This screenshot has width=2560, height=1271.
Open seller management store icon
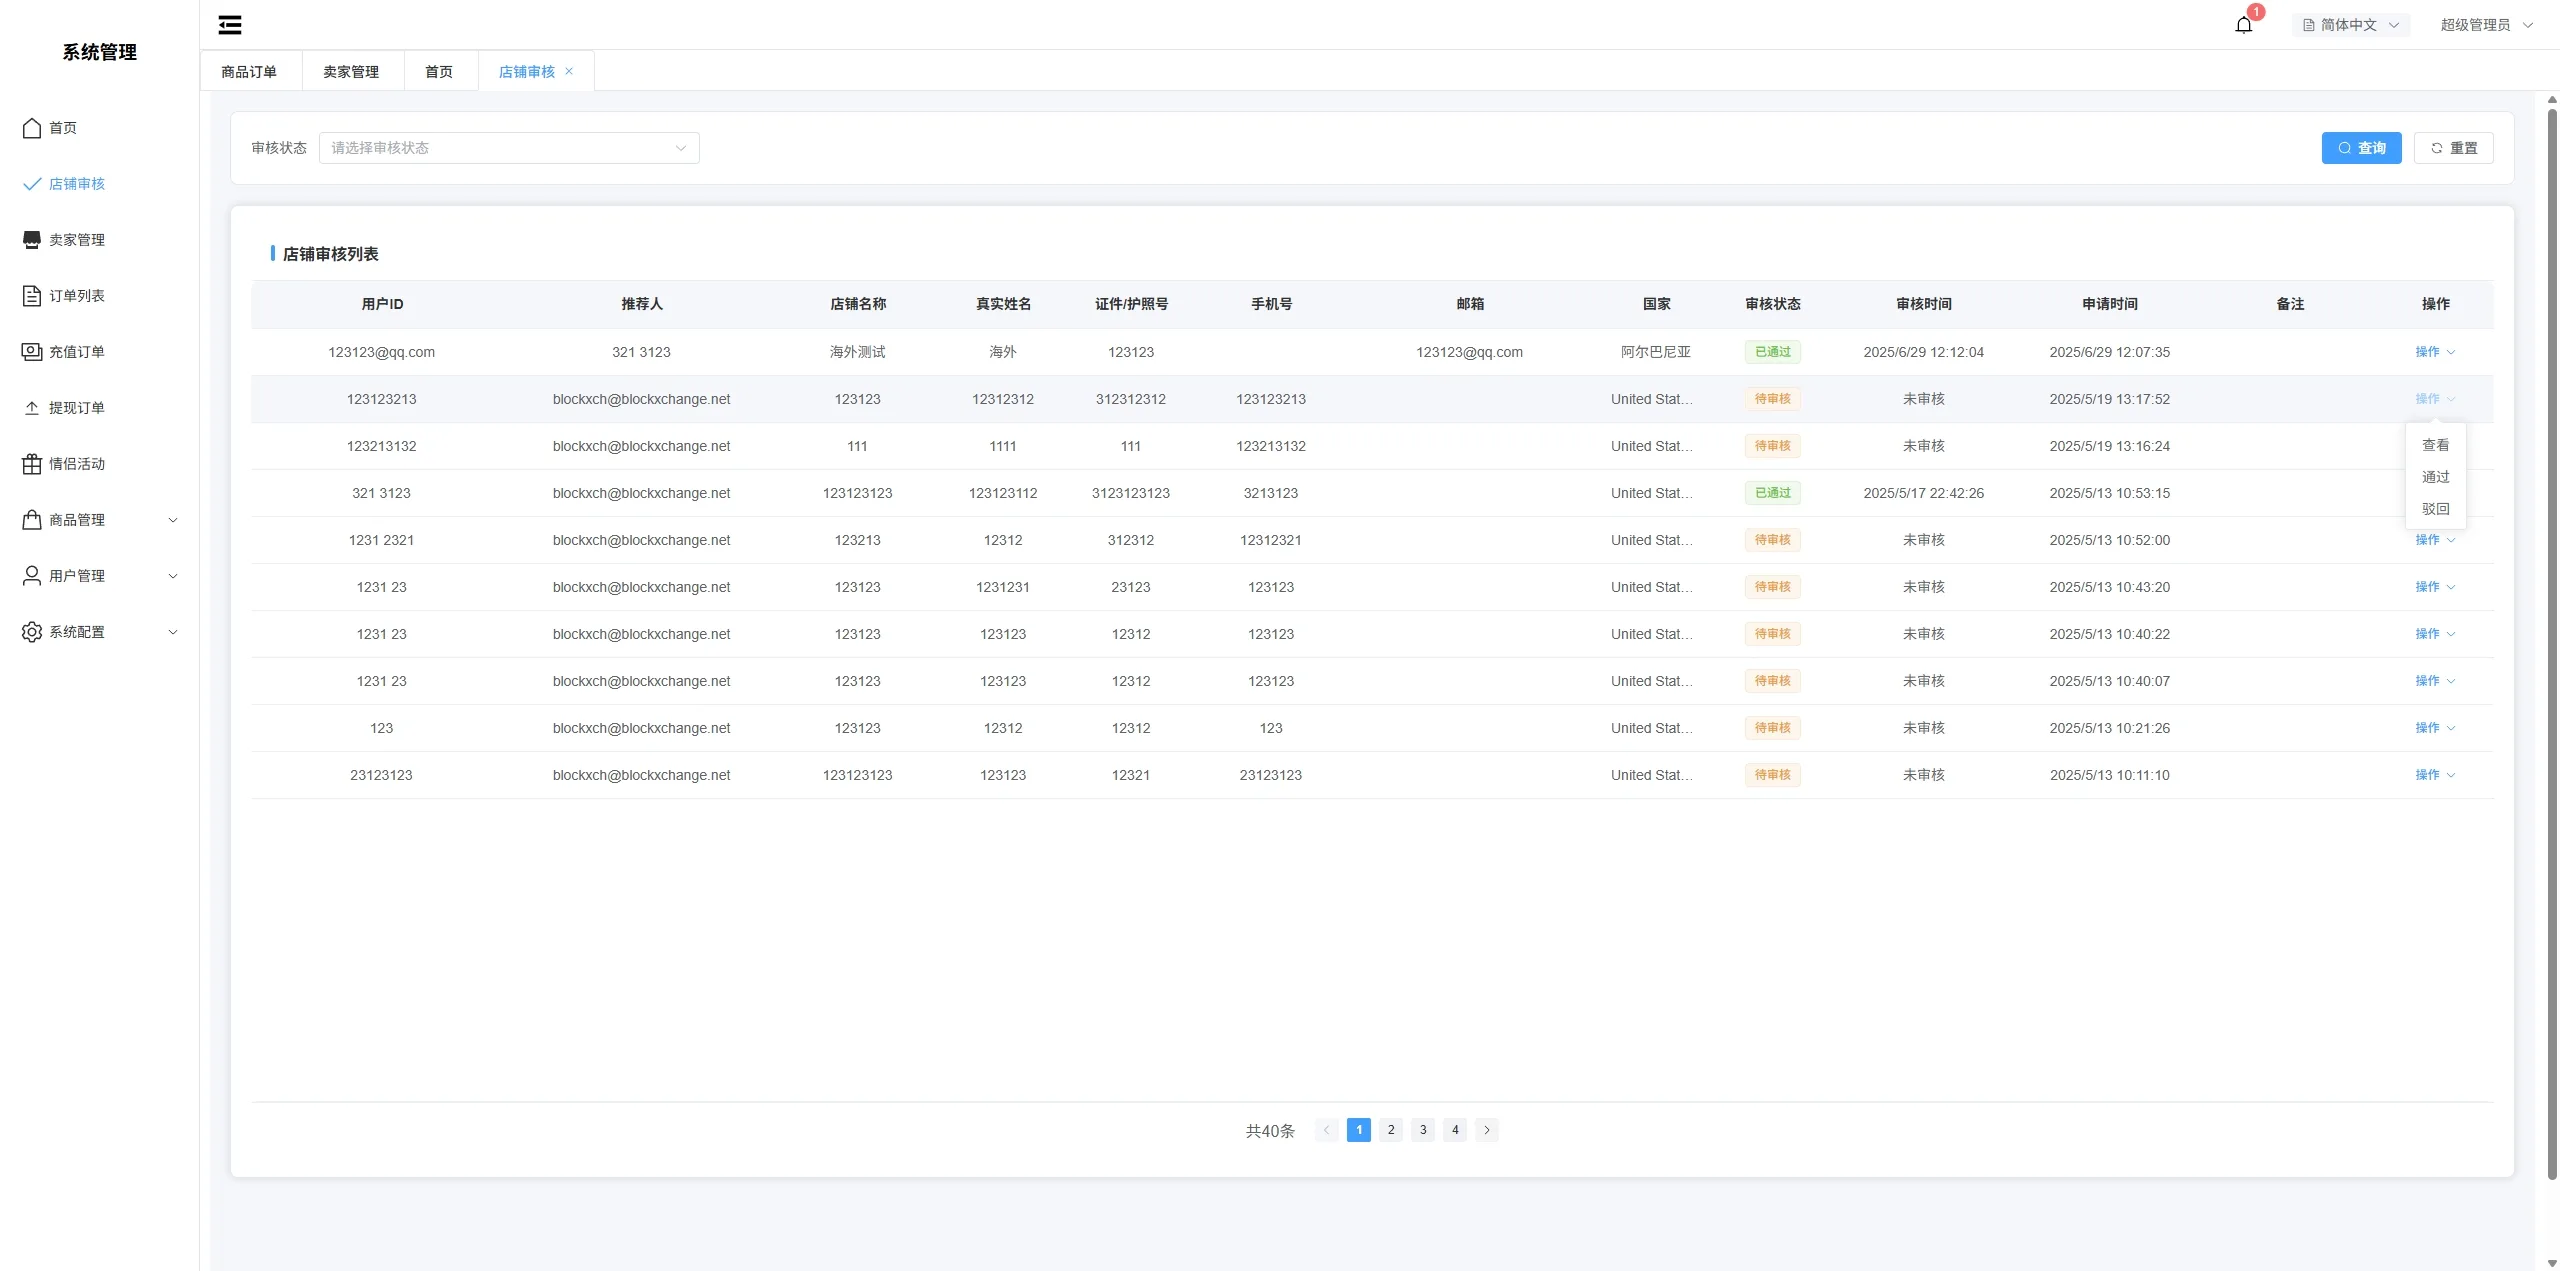point(32,240)
